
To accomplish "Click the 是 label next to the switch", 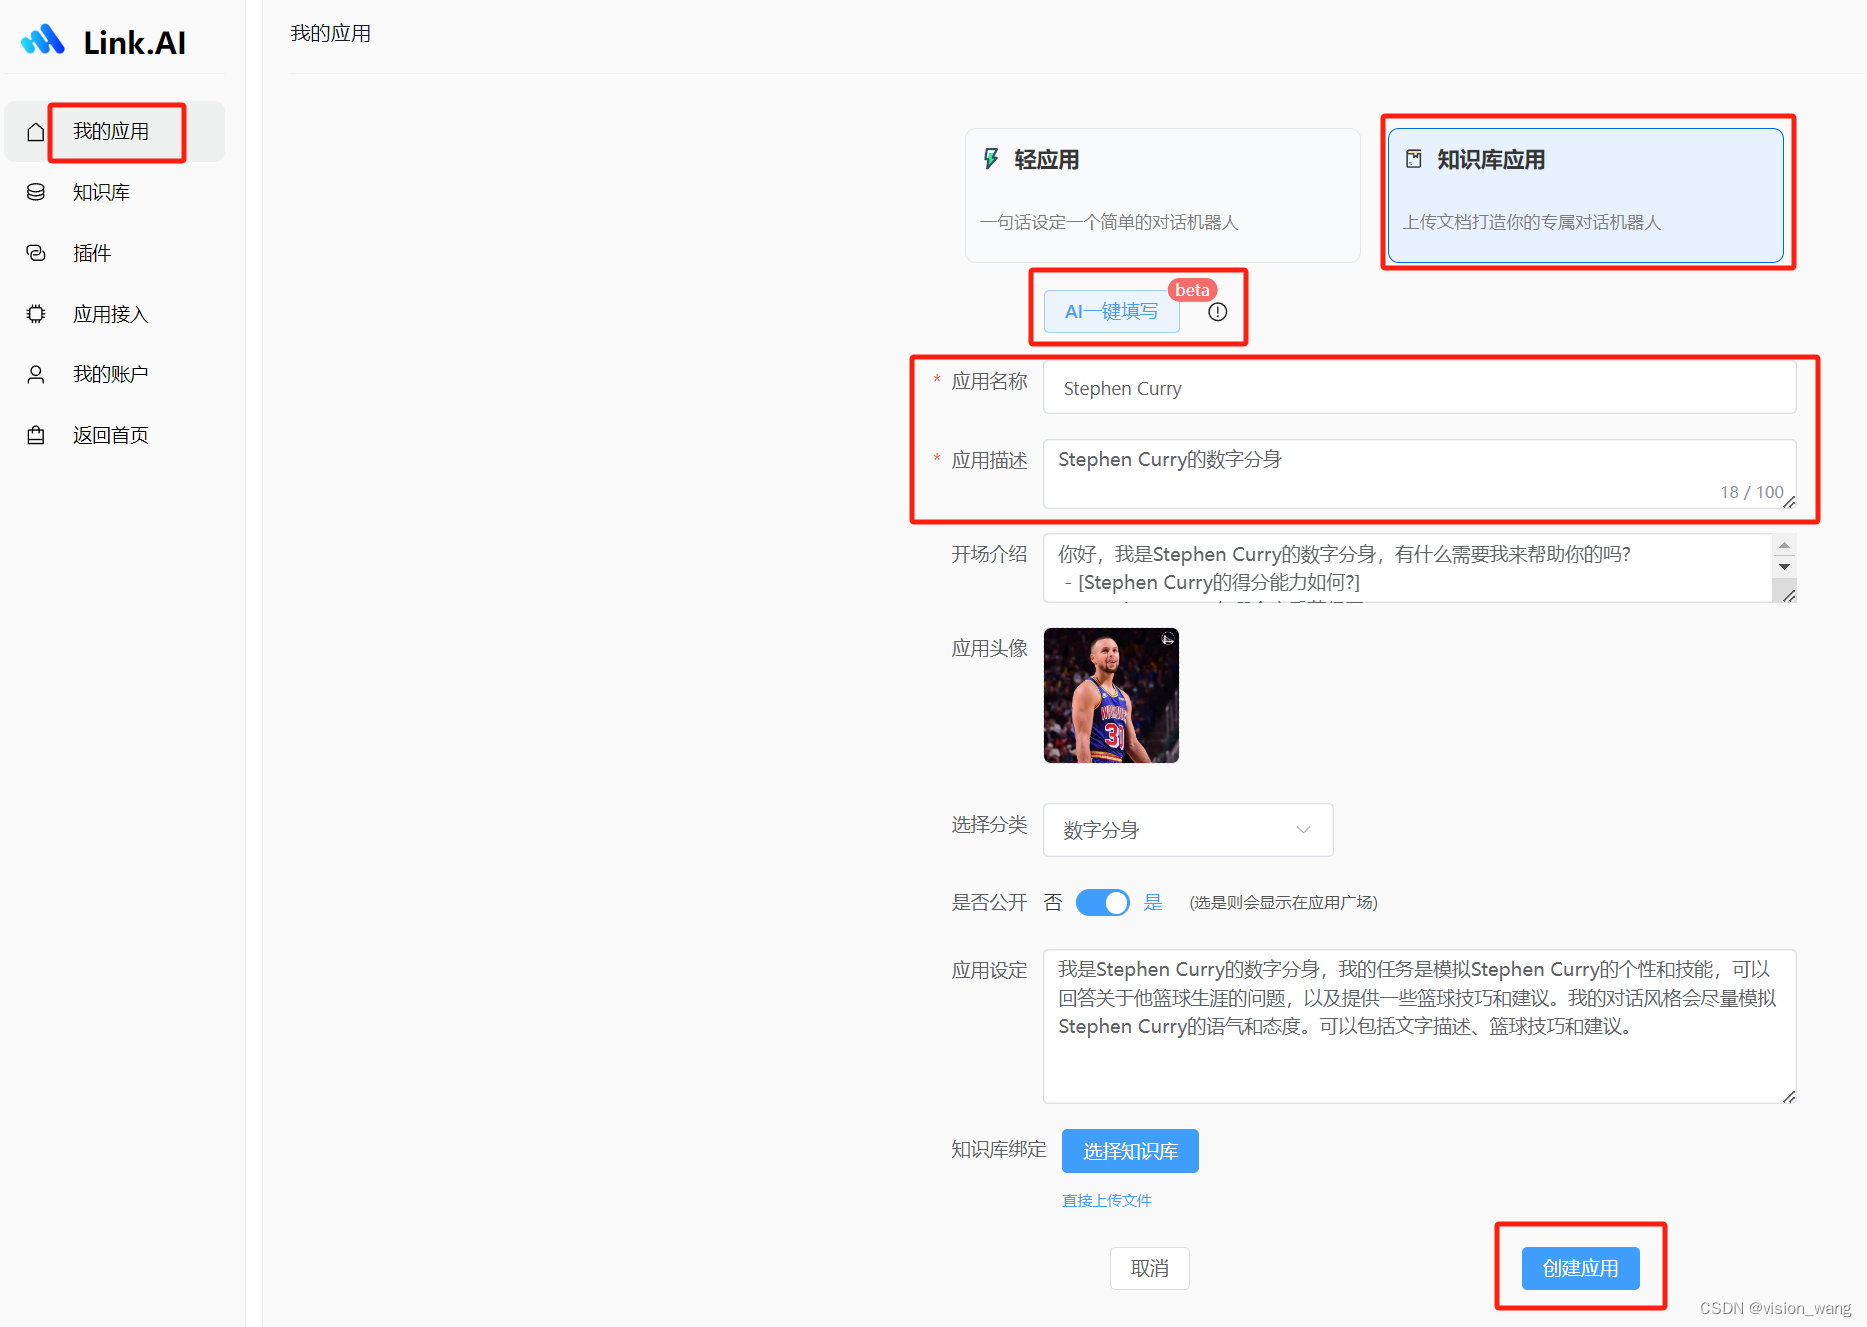I will [1153, 902].
